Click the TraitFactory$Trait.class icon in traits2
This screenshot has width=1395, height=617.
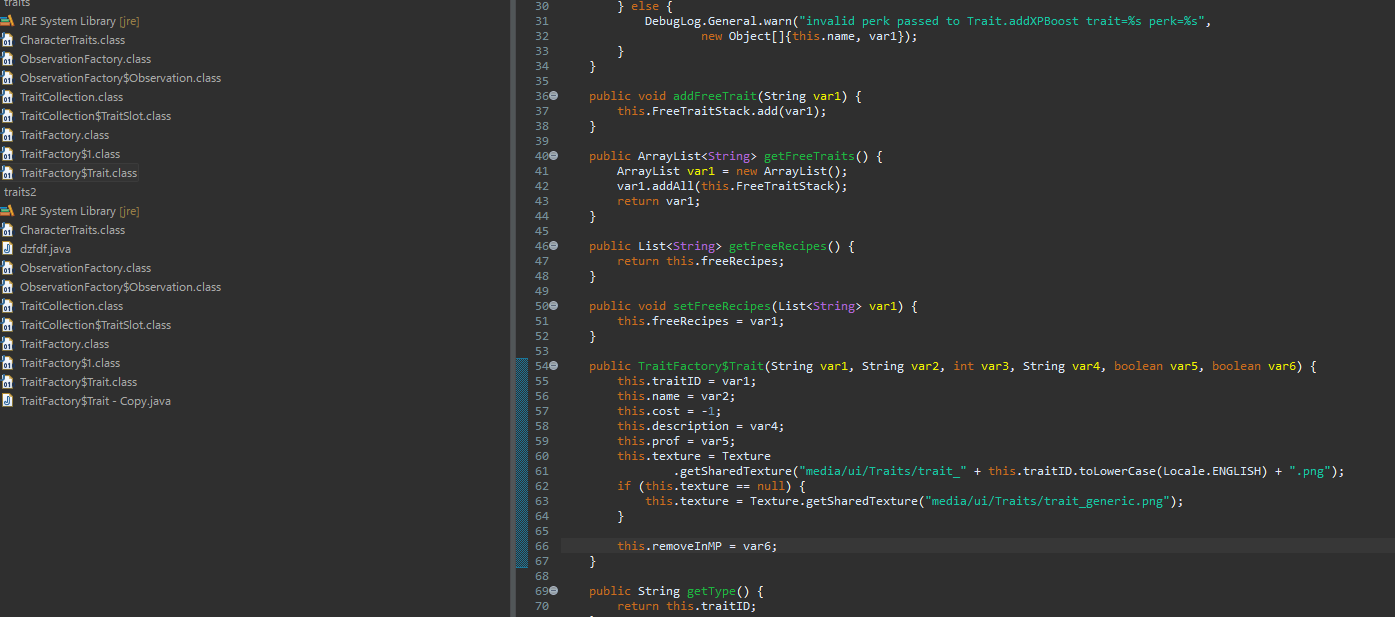click(8, 382)
